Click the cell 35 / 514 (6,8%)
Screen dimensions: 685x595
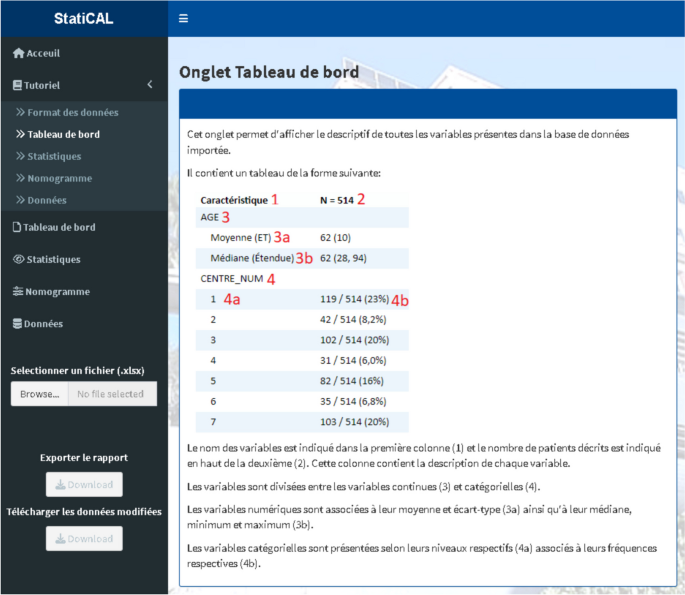coord(353,401)
